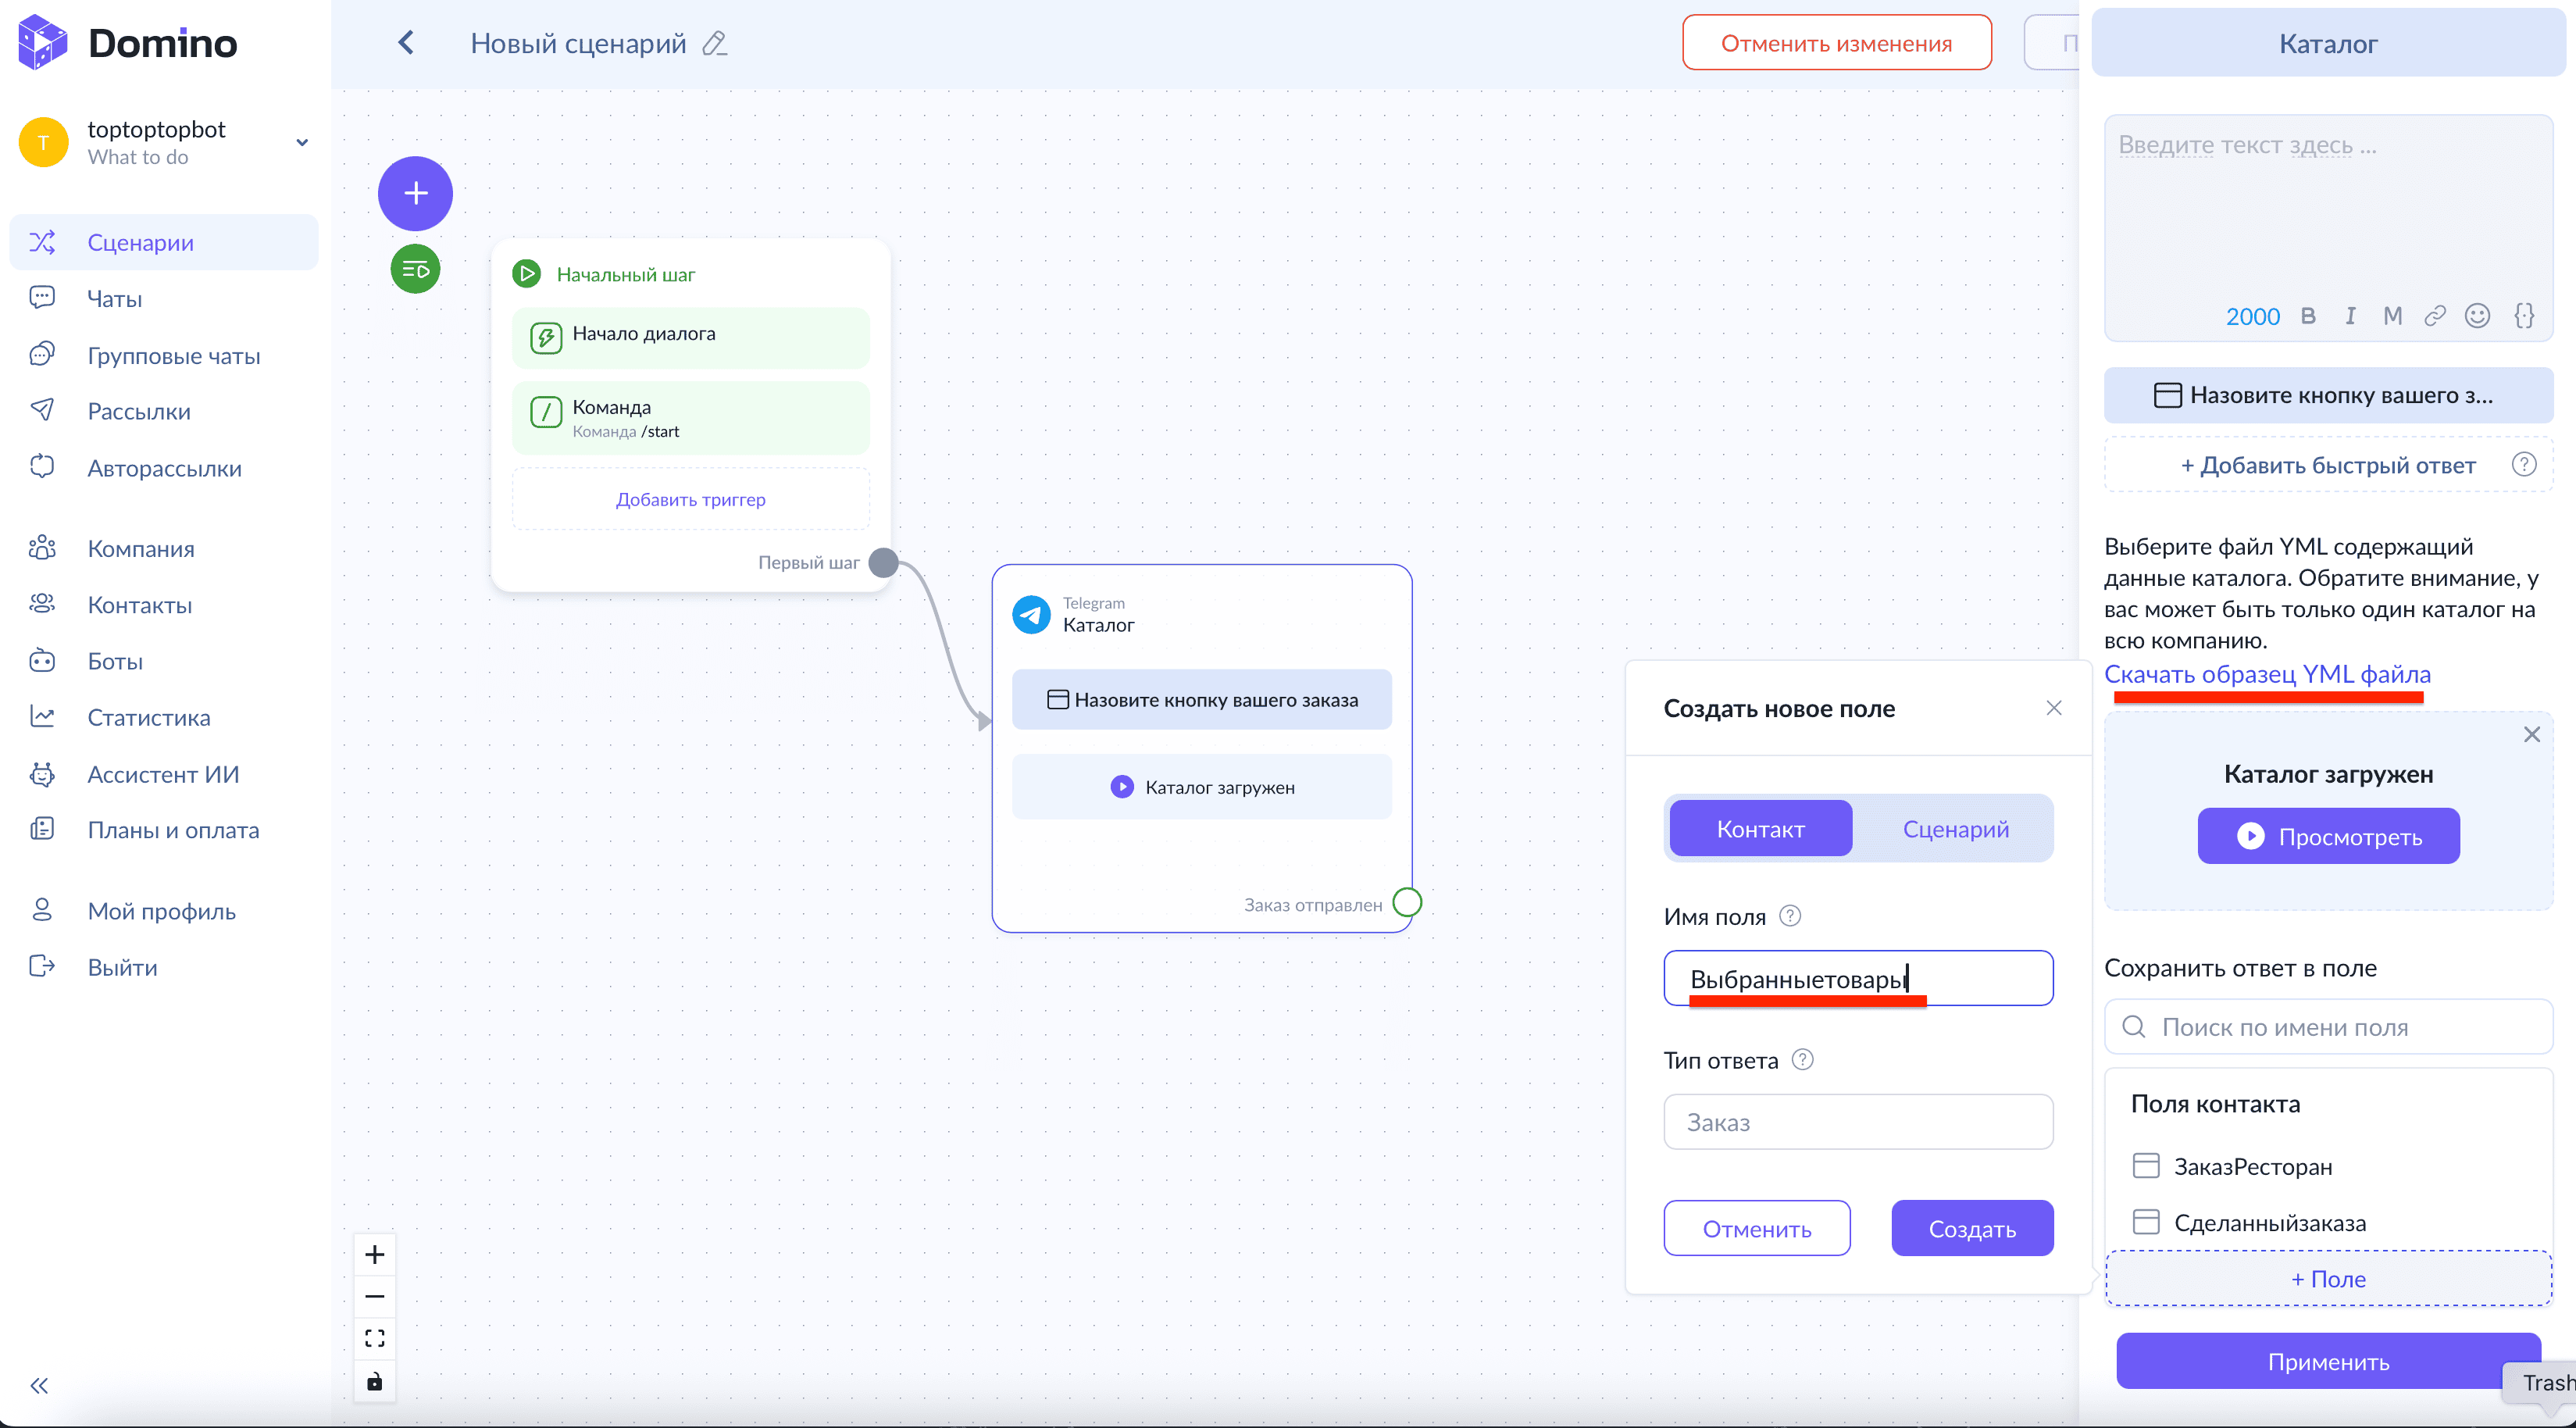The image size is (2576, 1428).
Task: Go back with the left arrow
Action: (x=406, y=42)
